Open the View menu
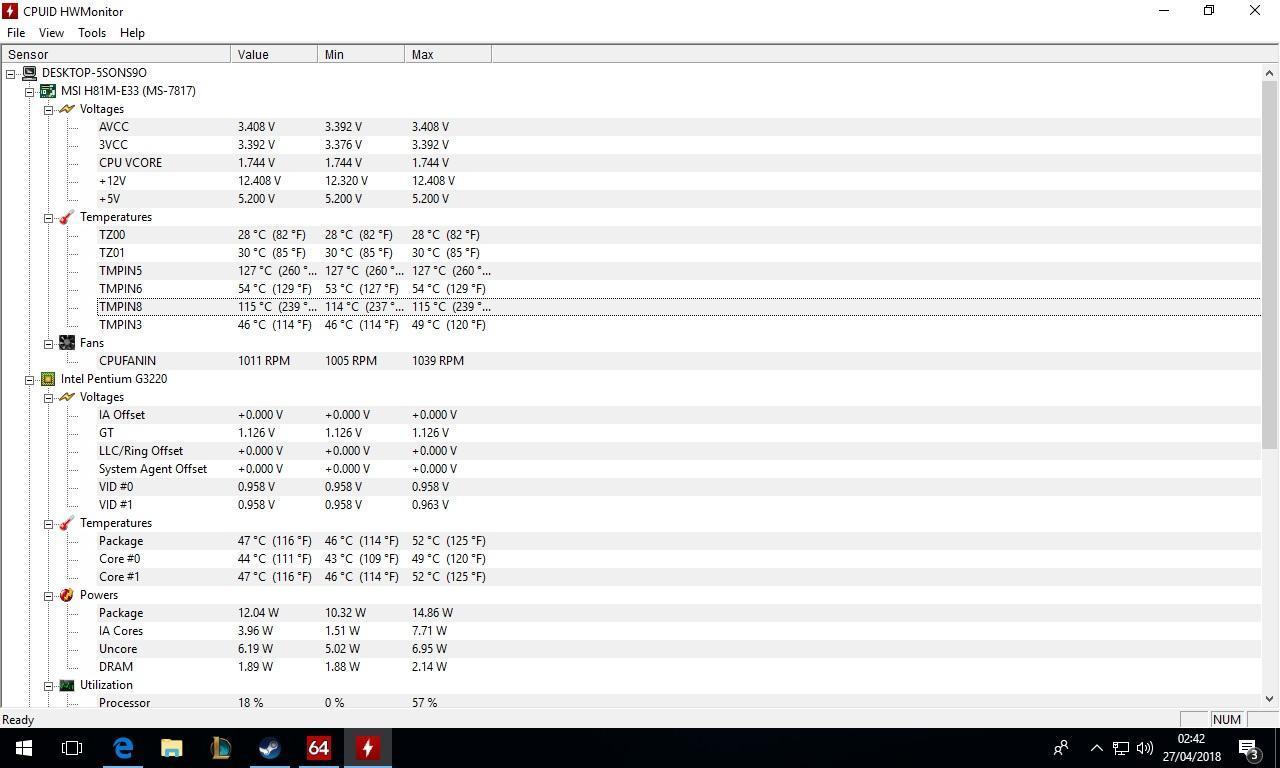1280x768 pixels. pos(51,33)
